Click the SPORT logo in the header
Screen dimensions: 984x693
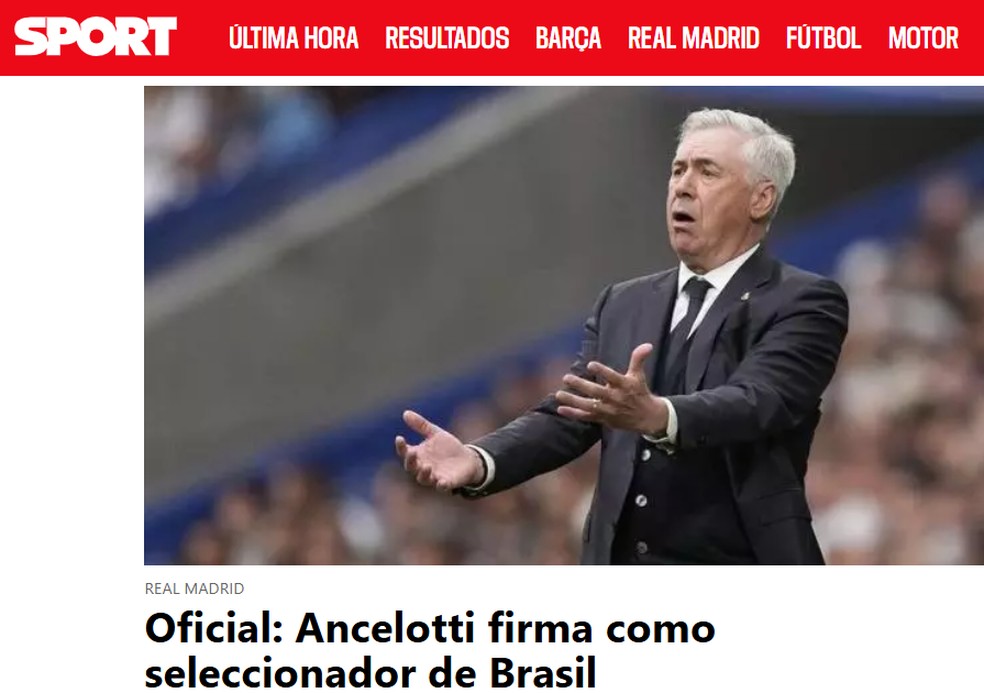[95, 37]
